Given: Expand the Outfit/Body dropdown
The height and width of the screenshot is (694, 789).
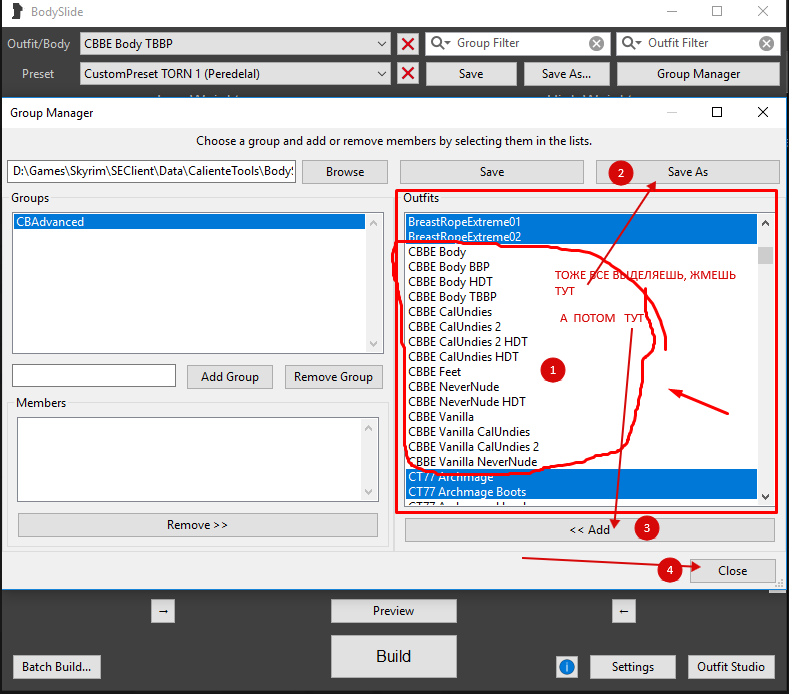Looking at the screenshot, I should [383, 44].
